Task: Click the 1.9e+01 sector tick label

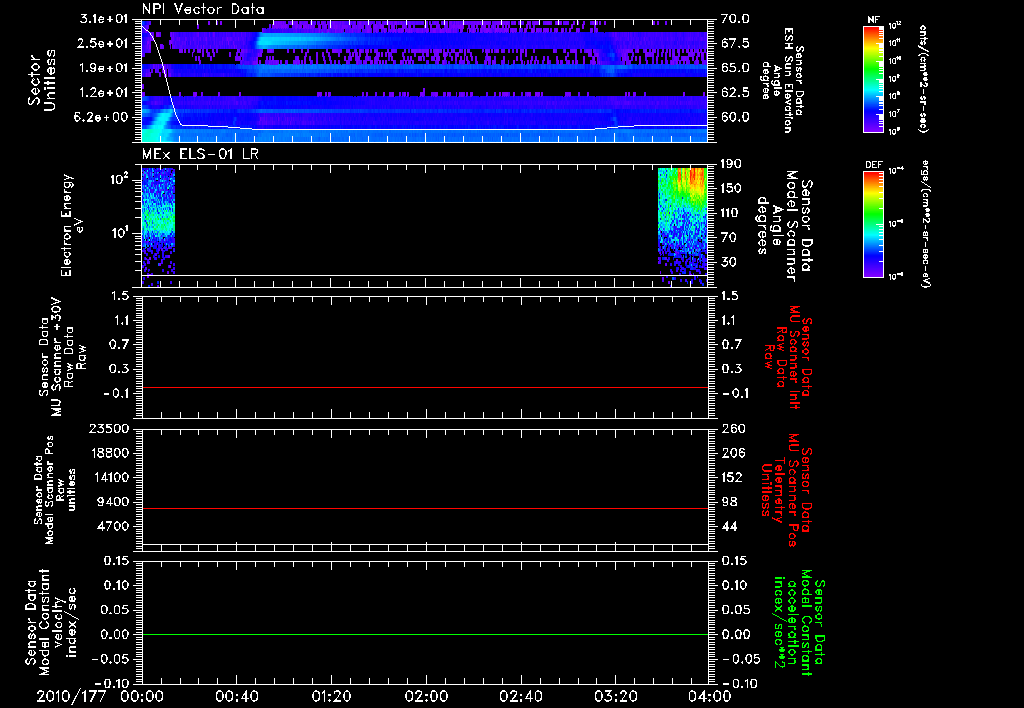Action: [104, 68]
